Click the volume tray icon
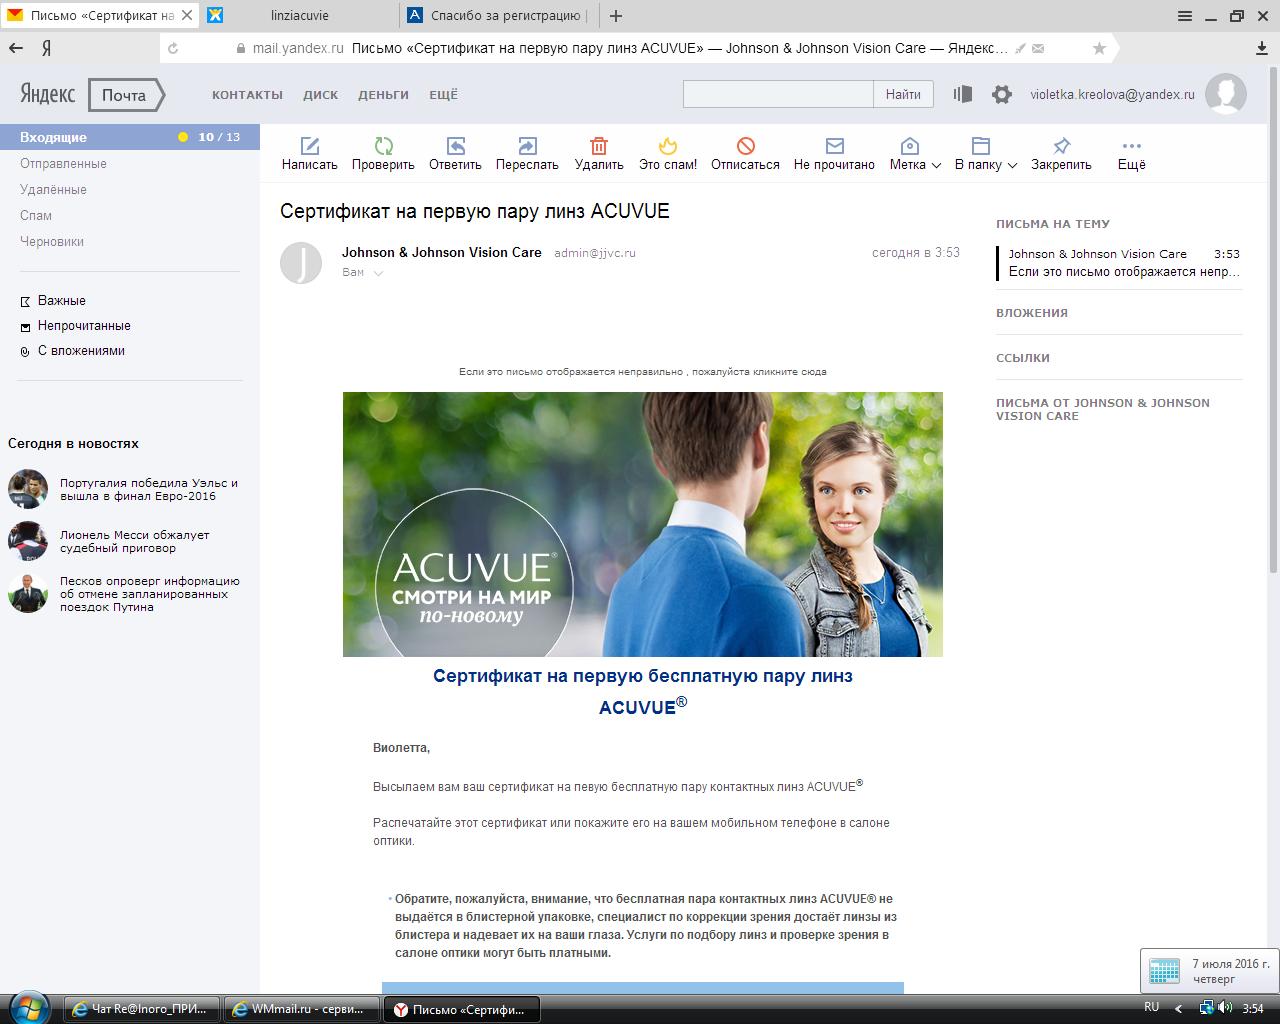 1225,1007
